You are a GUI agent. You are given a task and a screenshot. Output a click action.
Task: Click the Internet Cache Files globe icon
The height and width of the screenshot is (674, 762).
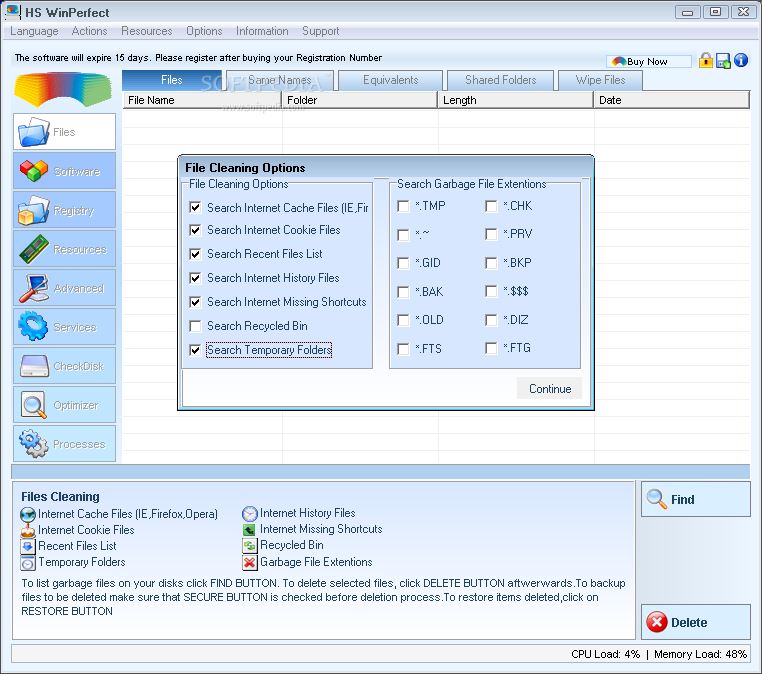[28, 514]
